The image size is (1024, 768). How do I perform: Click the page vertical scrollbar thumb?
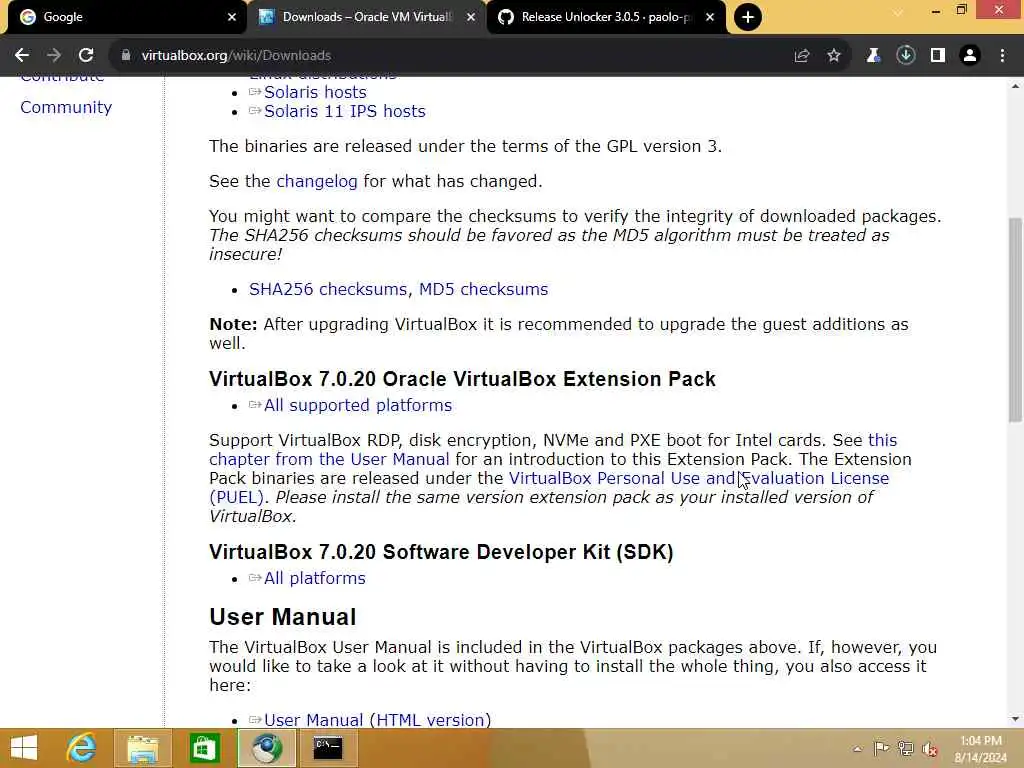pyautogui.click(x=1015, y=320)
